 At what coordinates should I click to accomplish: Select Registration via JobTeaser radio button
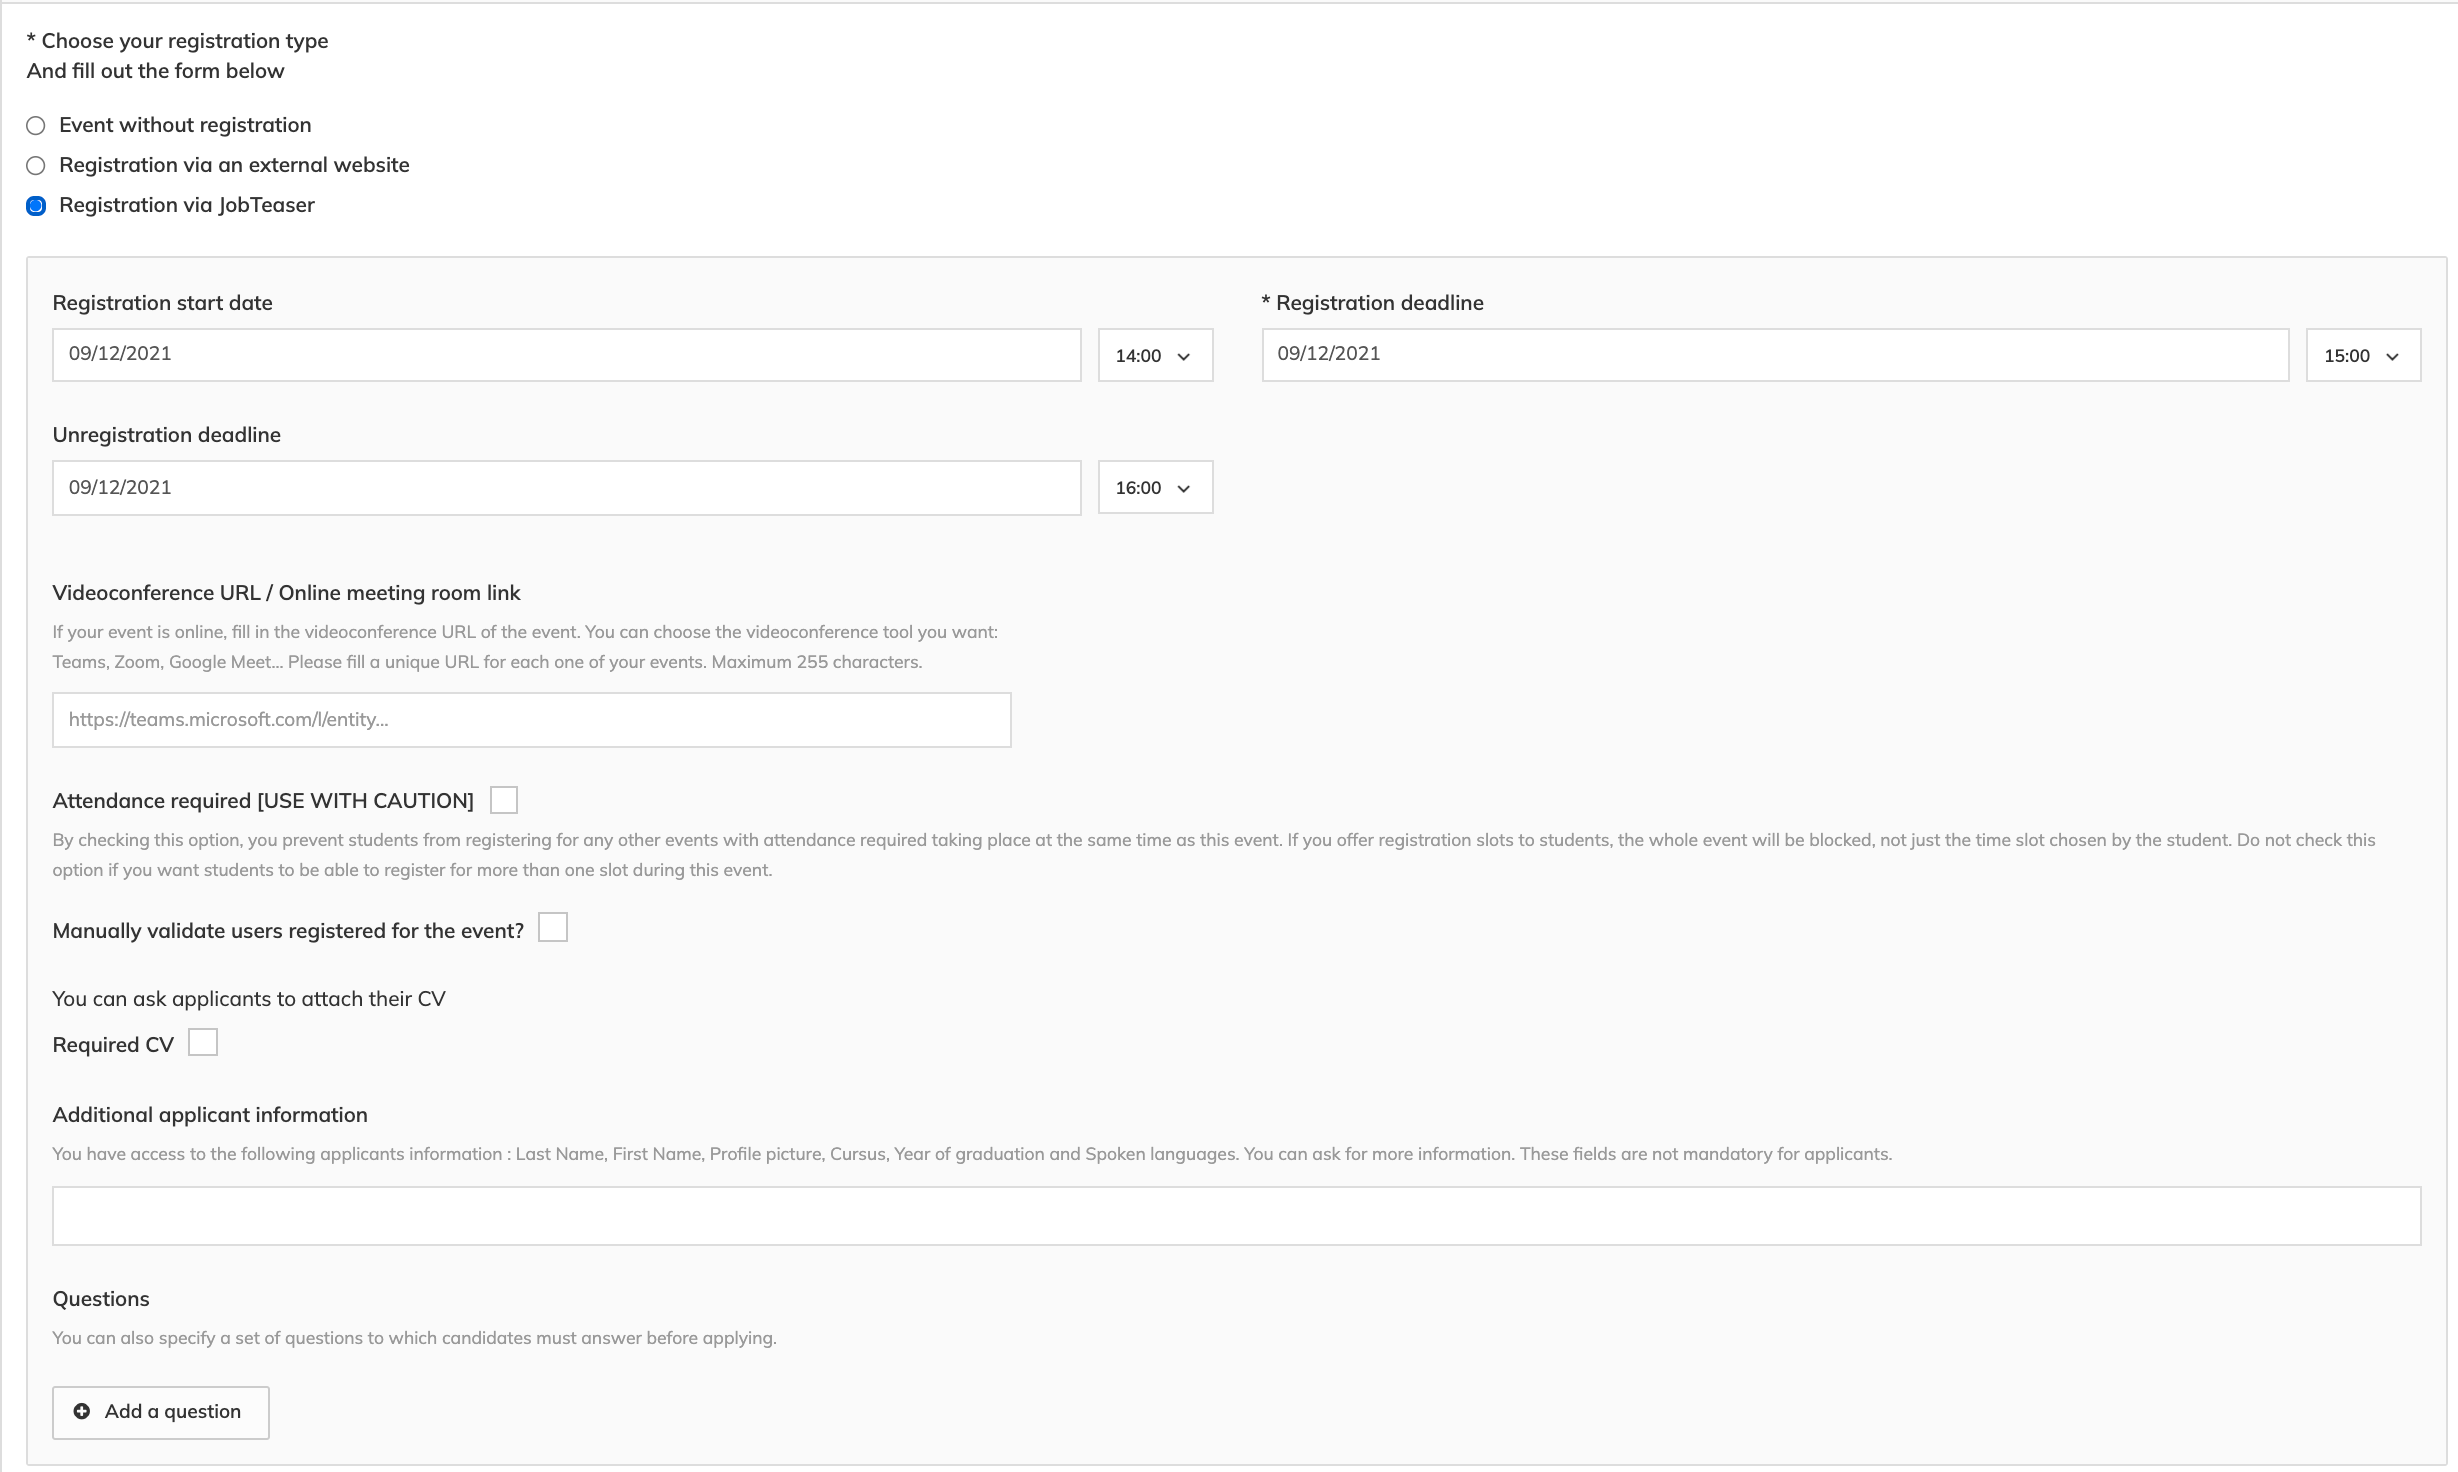point(36,206)
